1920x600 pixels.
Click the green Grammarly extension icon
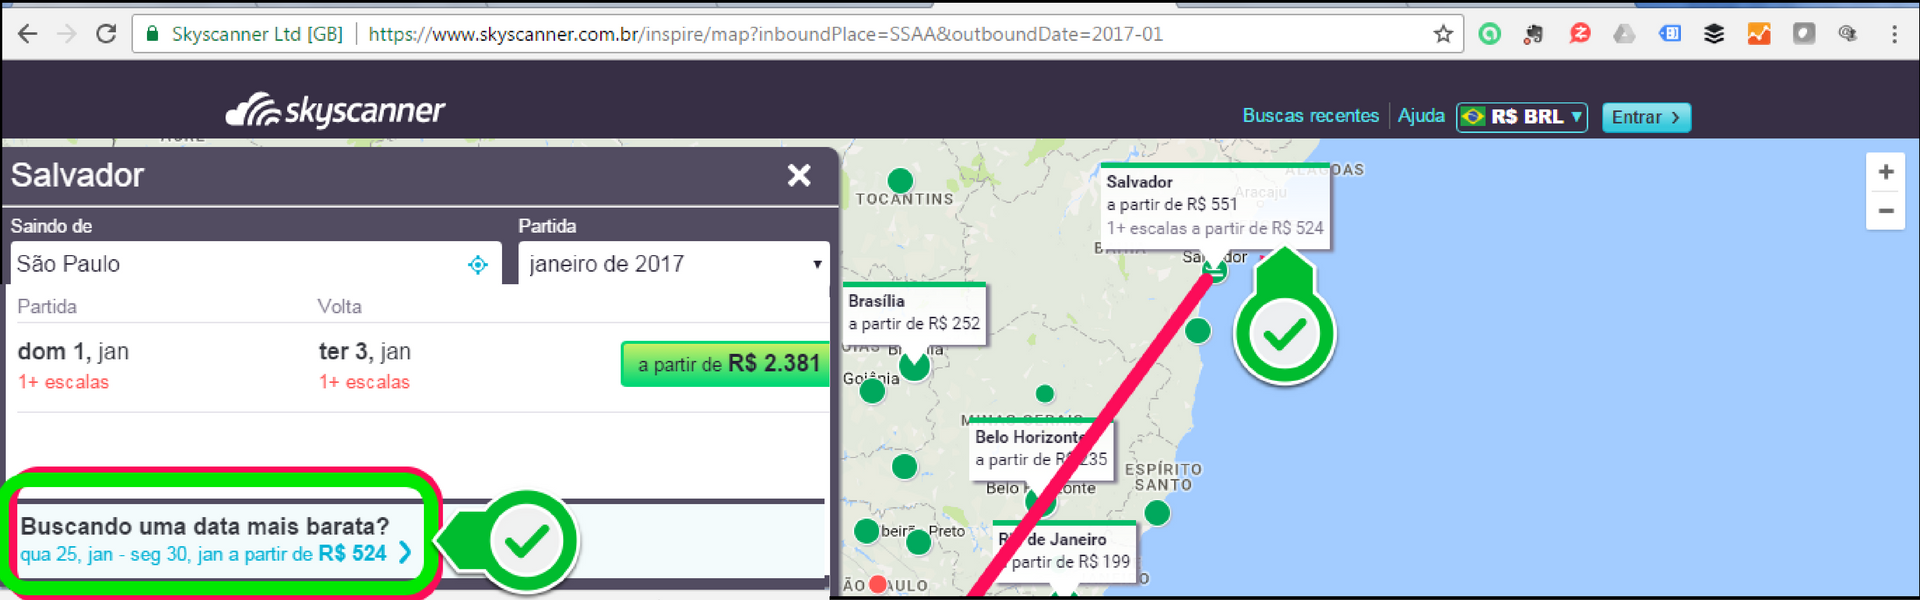pos(1489,34)
